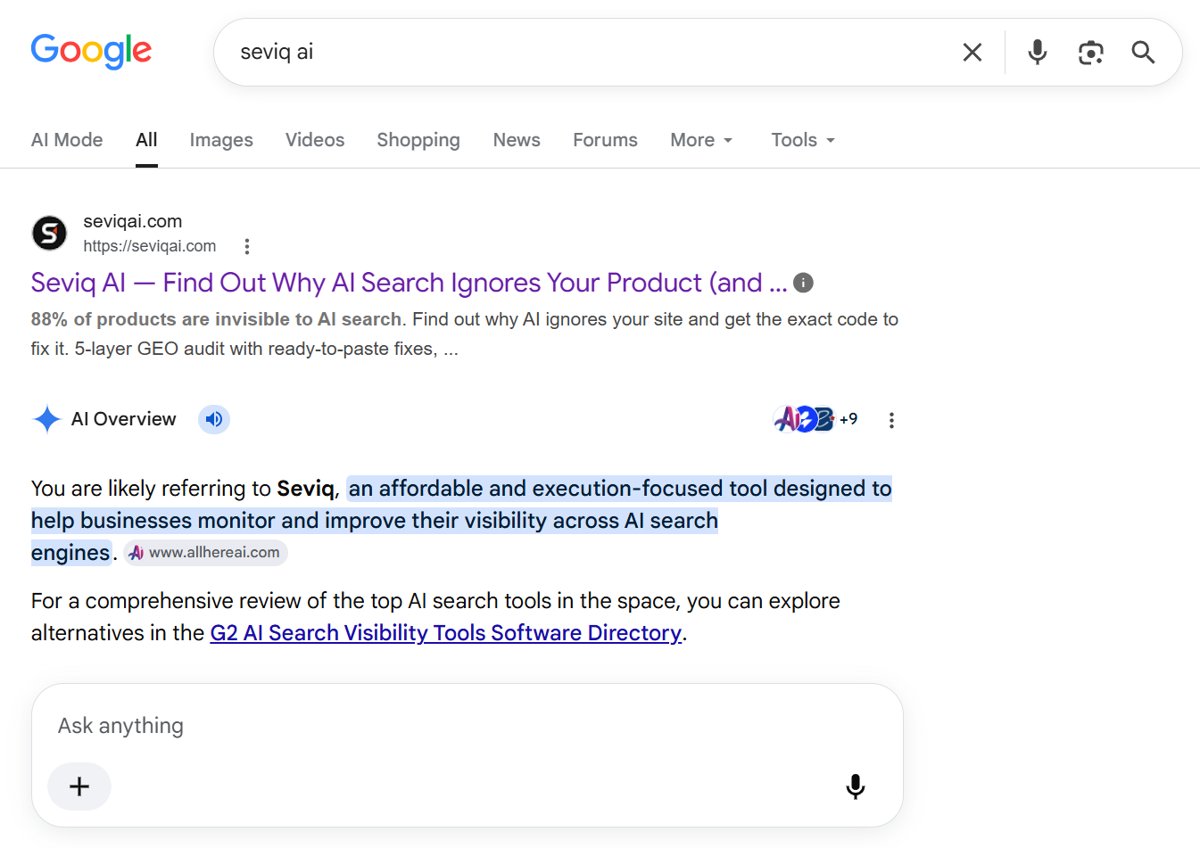The width and height of the screenshot is (1200, 848).
Task: Click '88% of products are invisible' snippet
Action: click(217, 319)
